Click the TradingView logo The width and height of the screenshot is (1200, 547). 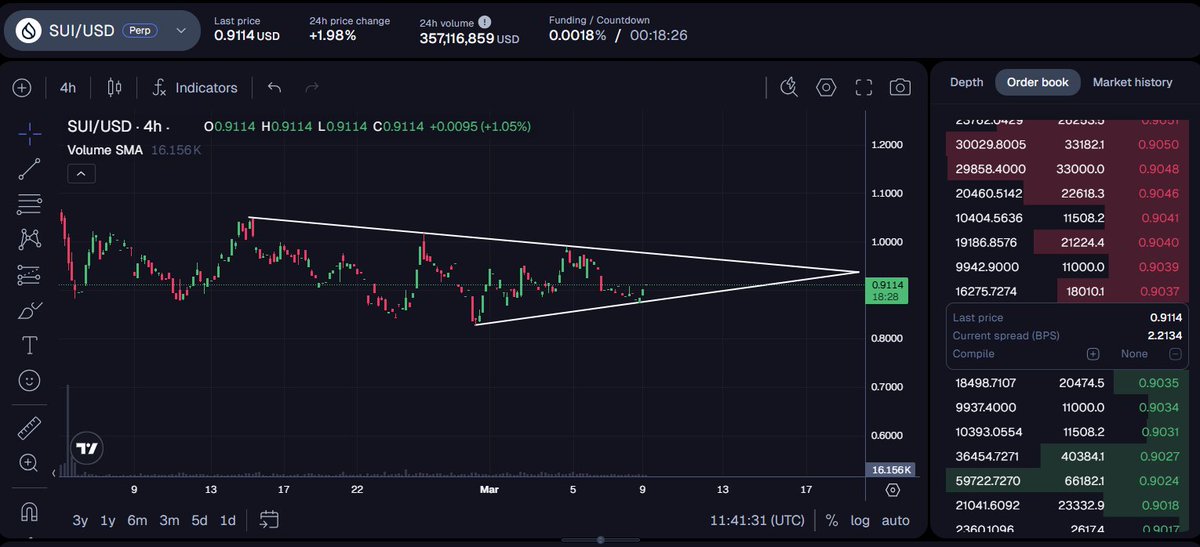(x=87, y=449)
